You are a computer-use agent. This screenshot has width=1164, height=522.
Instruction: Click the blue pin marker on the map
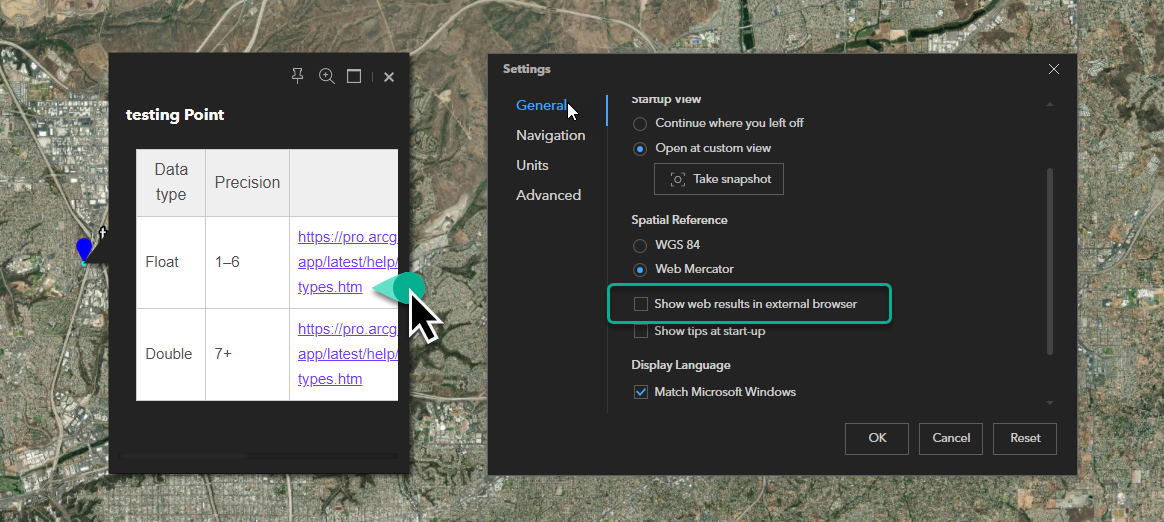[x=84, y=249]
